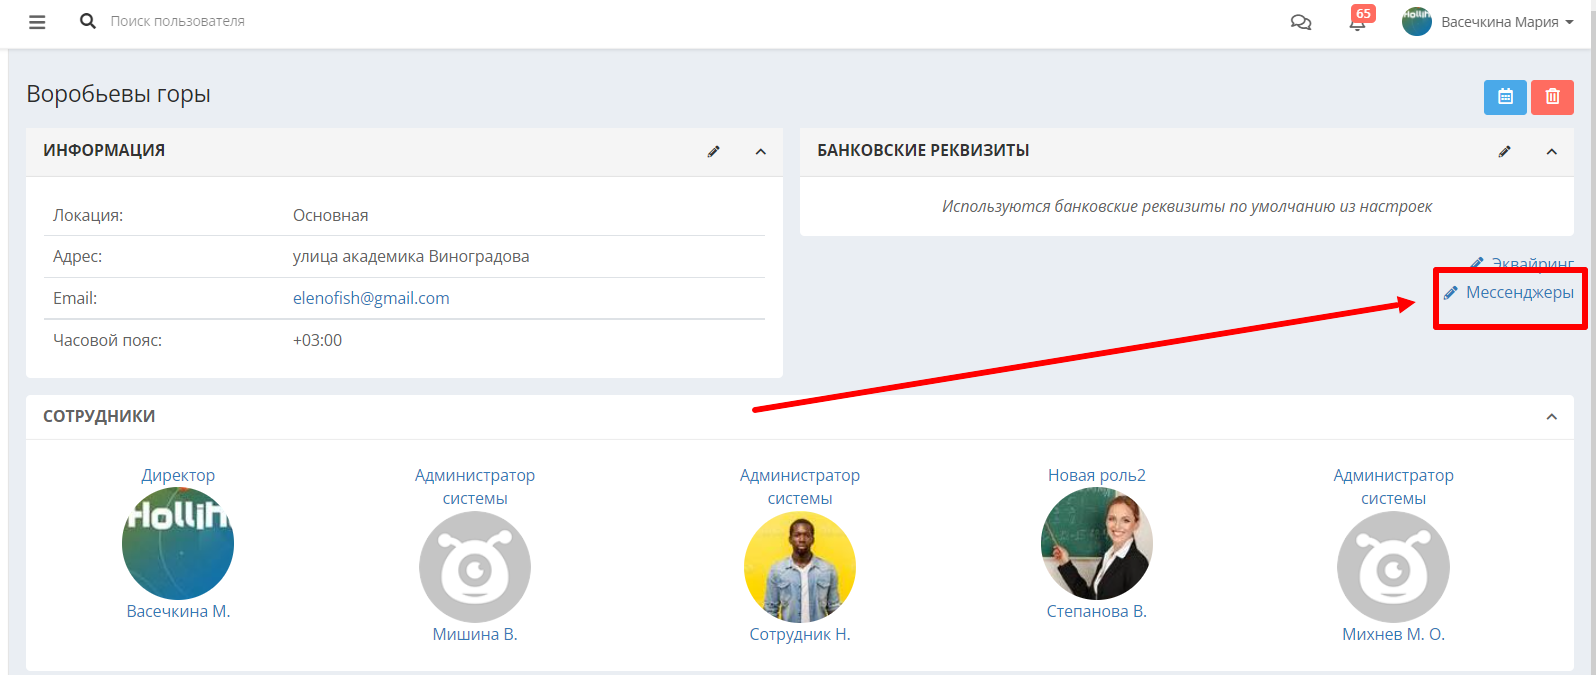Click the Часовой пояс label
Viewport: 1596px width, 675px height.
[107, 340]
